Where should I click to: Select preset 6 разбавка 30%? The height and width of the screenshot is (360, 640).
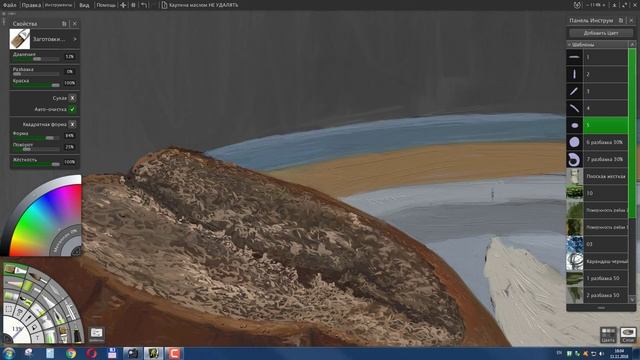tap(597, 142)
